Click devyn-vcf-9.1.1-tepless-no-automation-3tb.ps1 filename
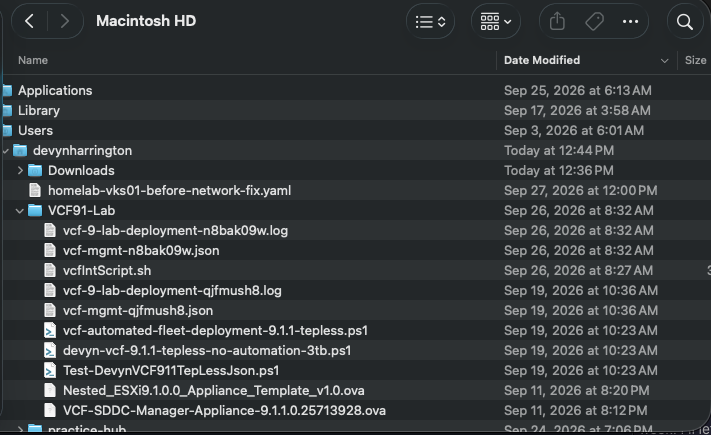 (207, 351)
